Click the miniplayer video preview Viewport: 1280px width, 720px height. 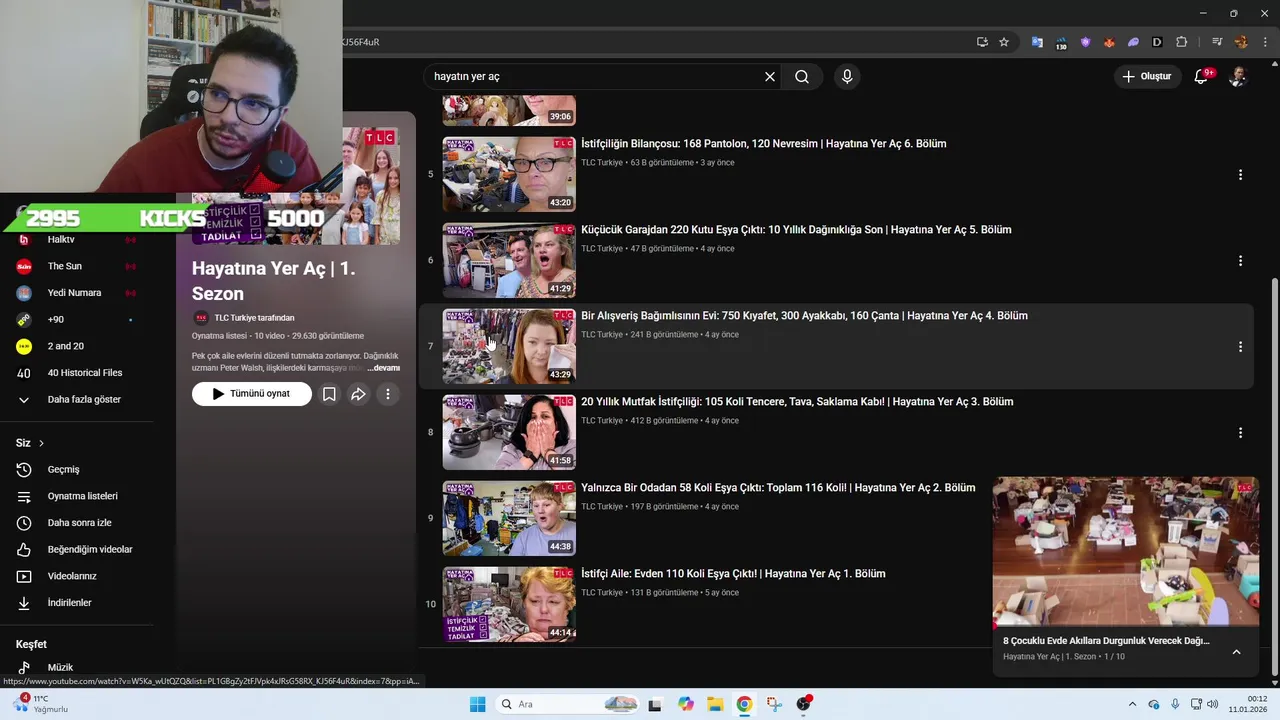1126,552
